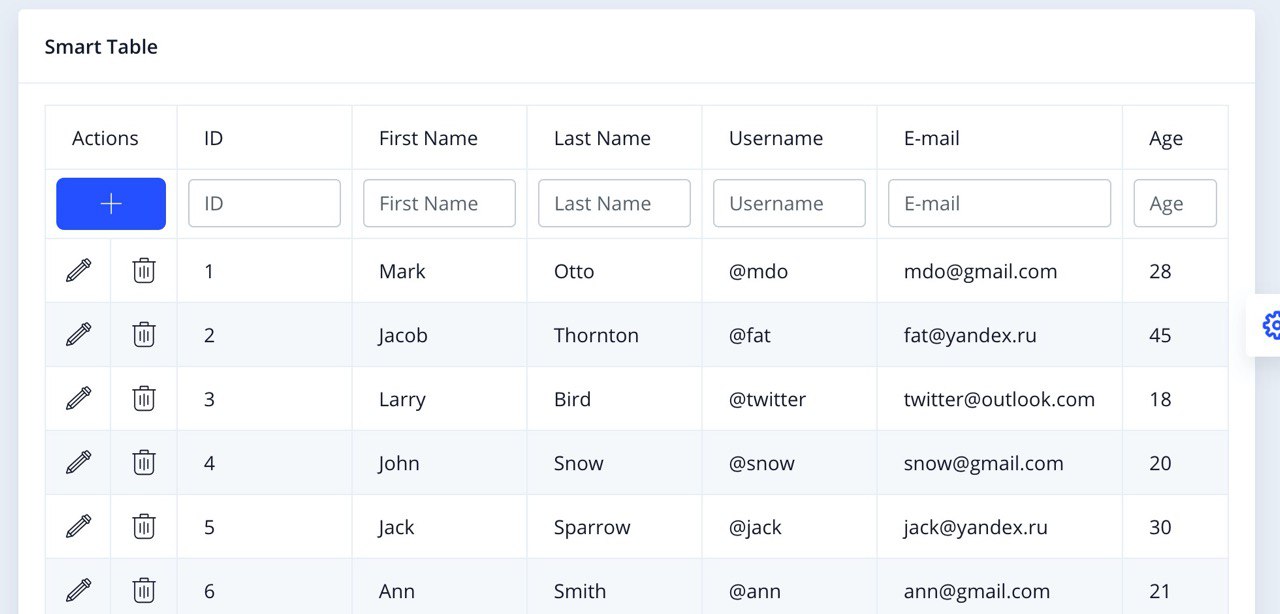Delete row 1 using its trash icon
Screen dimensions: 1280x614
[144, 270]
